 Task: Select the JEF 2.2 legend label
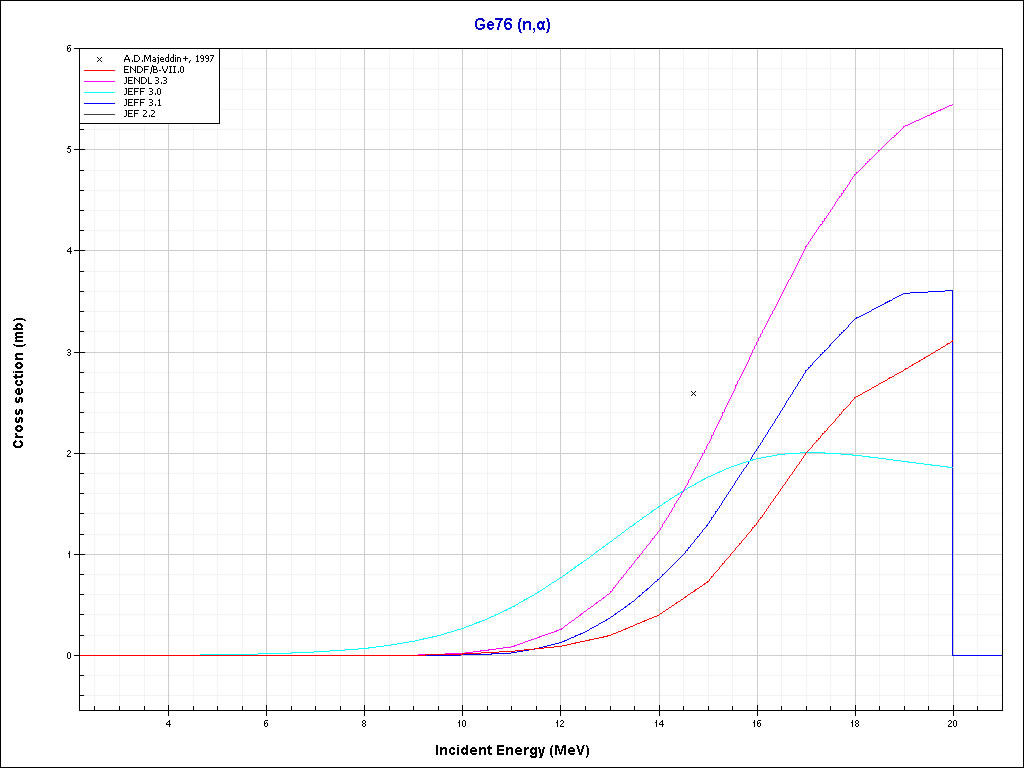139,114
